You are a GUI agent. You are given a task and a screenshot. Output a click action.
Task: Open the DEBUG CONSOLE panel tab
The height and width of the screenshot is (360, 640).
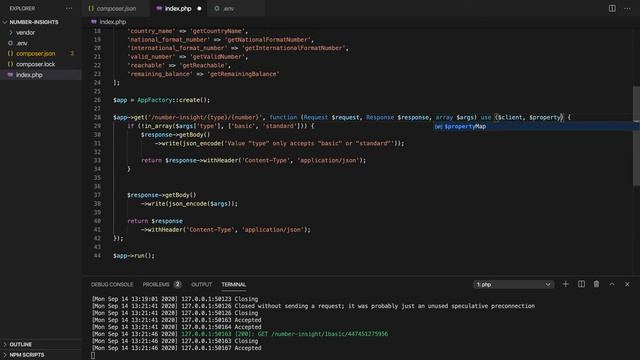[112, 284]
